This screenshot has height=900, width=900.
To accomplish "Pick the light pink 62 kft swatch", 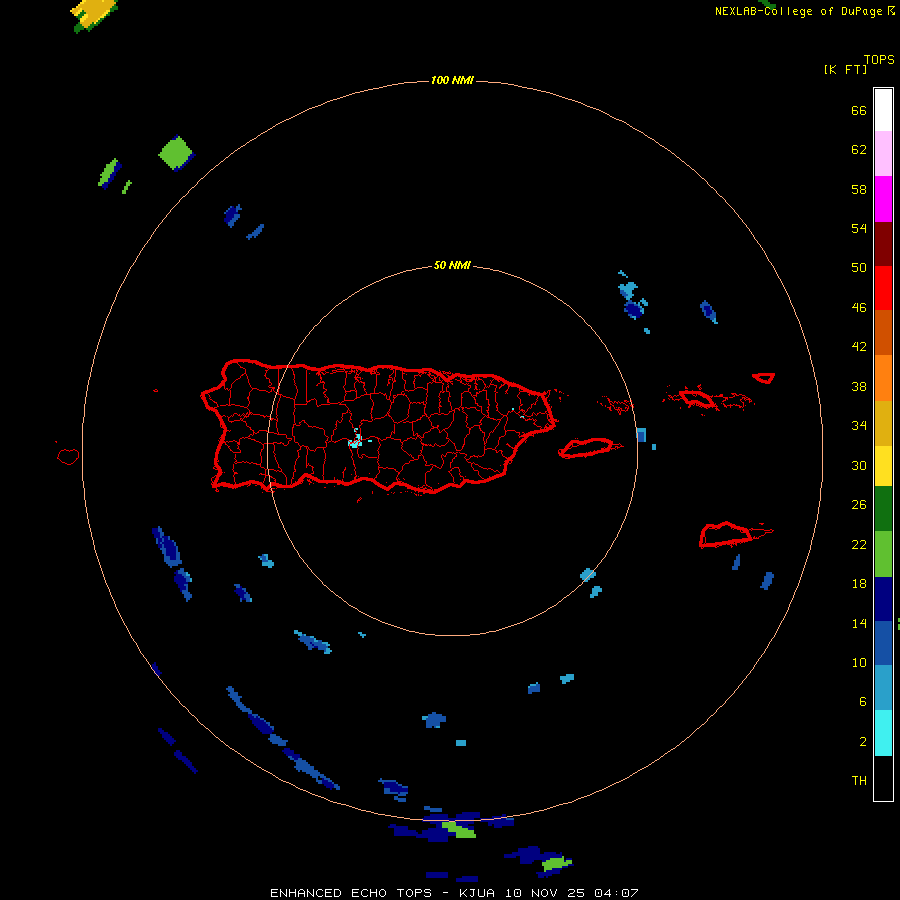I will [x=883, y=153].
